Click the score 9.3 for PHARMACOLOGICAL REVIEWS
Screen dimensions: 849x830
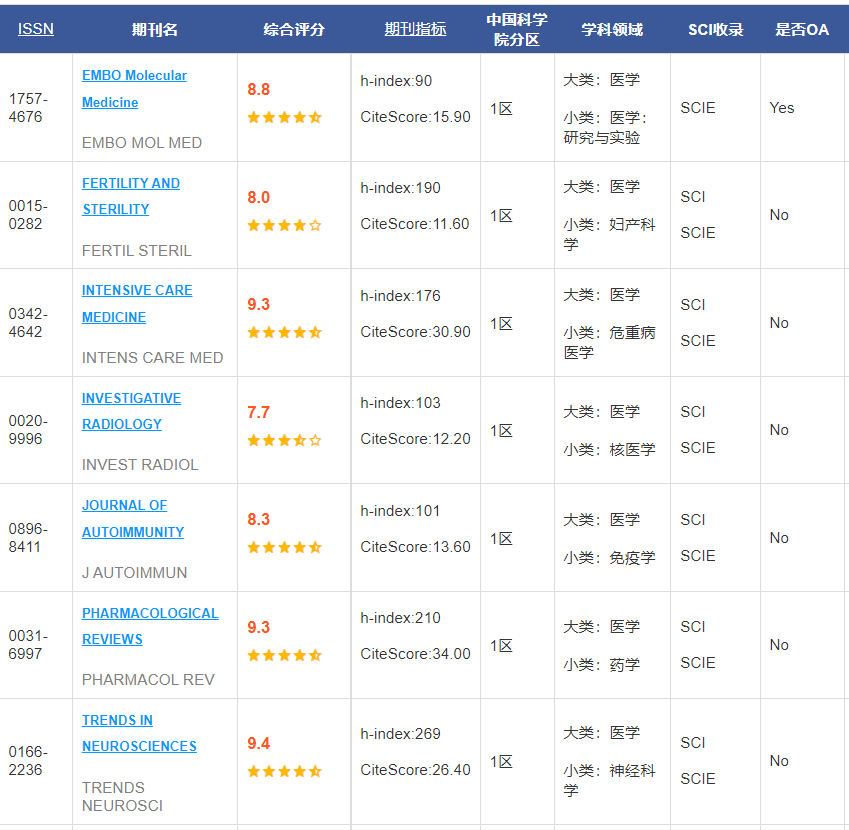[259, 627]
